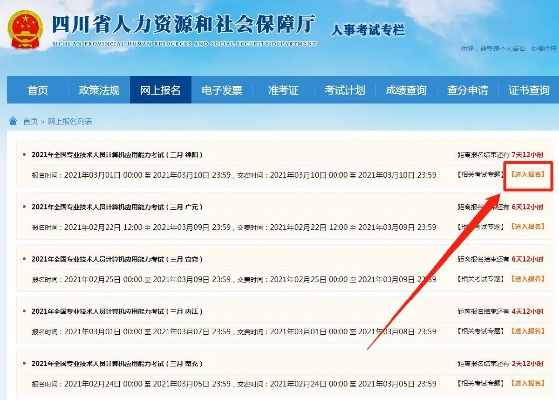Click the 首页 breadcrumb link

click(30, 122)
